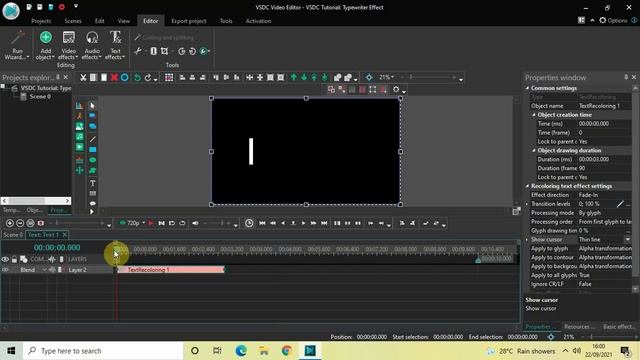Screen dimensions: 640x360
Task: Switch to Resources tab at bottom right
Action: (579, 327)
